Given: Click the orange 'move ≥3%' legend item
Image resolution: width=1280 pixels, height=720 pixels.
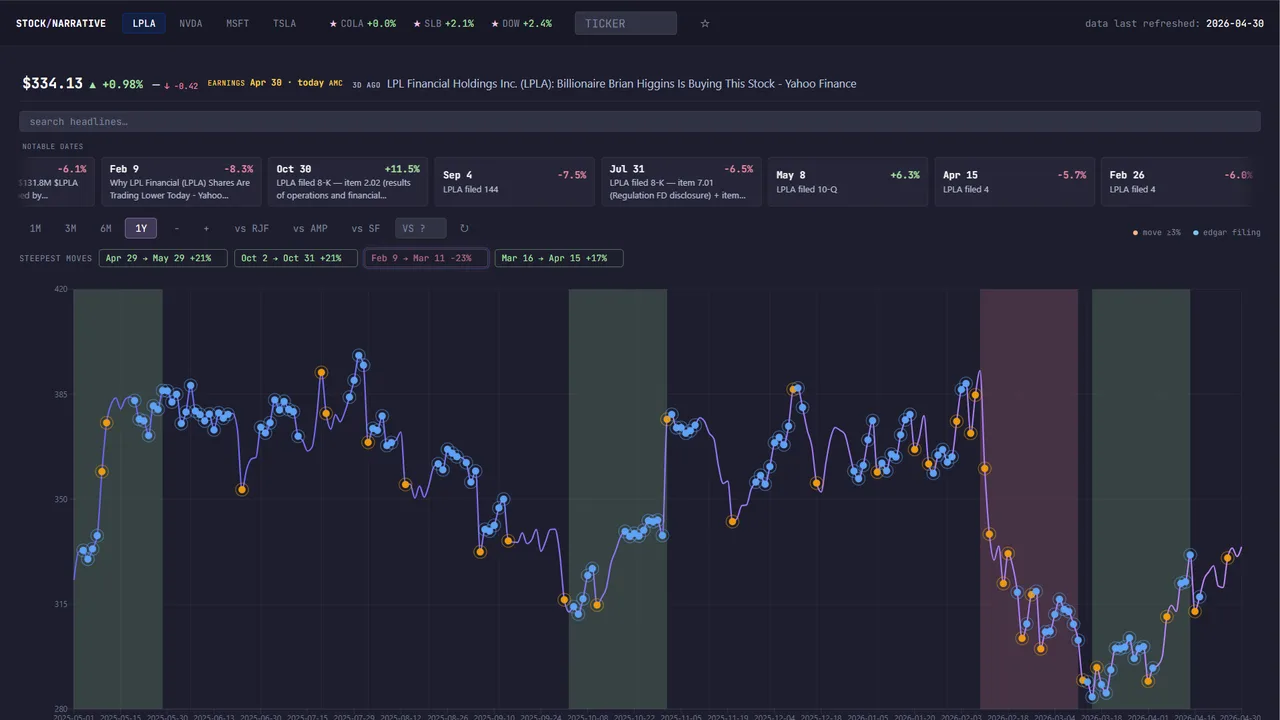Looking at the screenshot, I should (x=1157, y=232).
